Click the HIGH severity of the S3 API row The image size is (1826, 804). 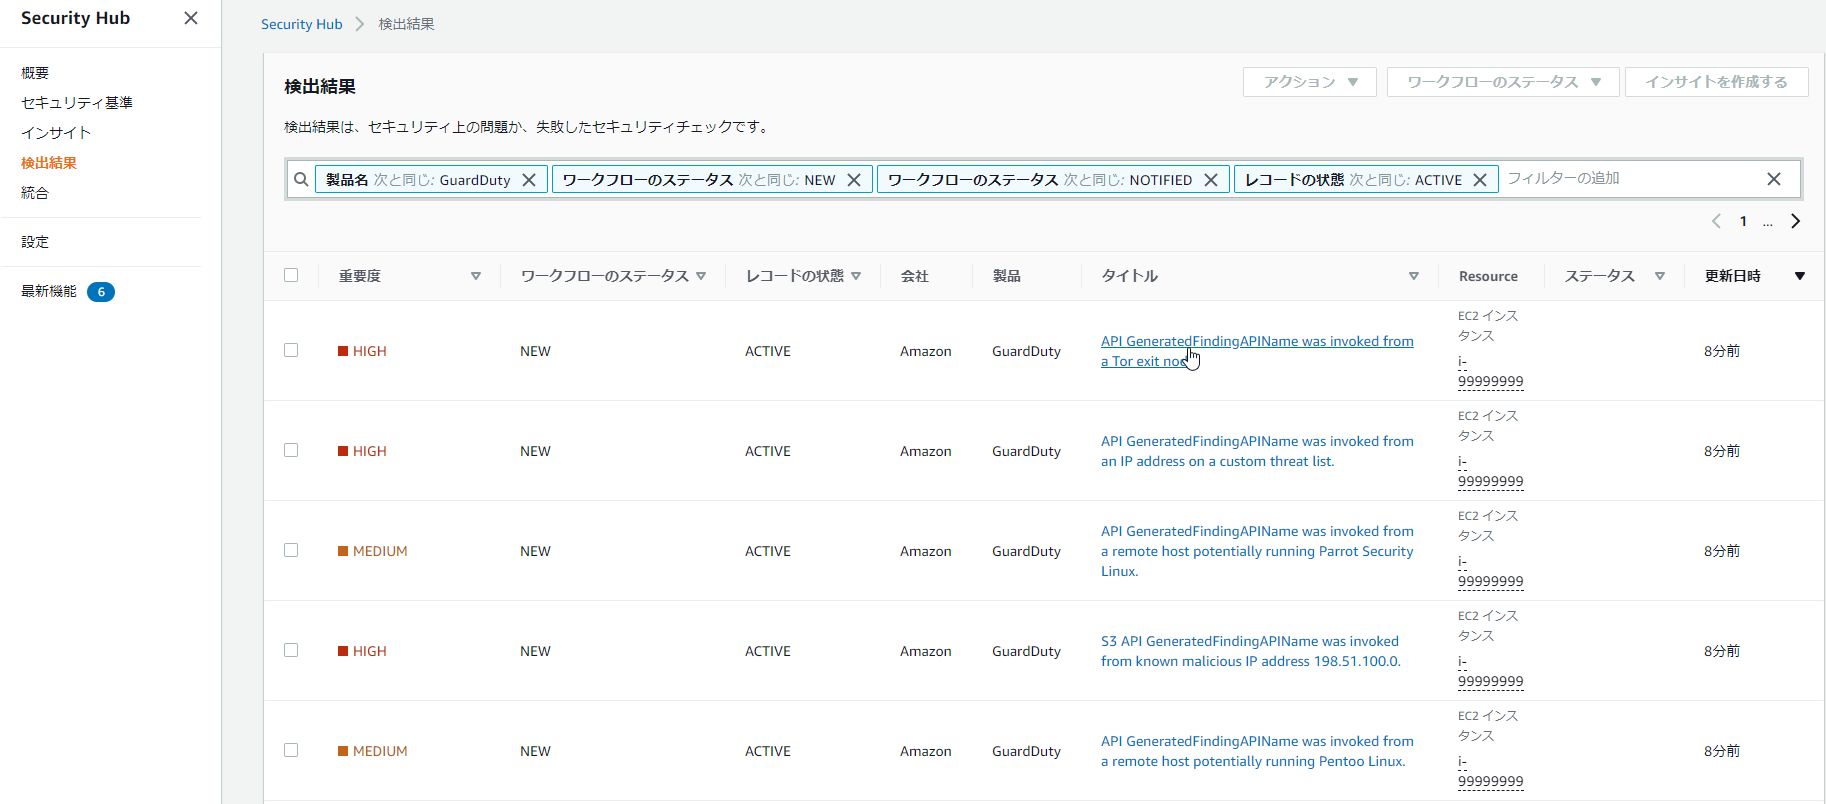(x=362, y=651)
